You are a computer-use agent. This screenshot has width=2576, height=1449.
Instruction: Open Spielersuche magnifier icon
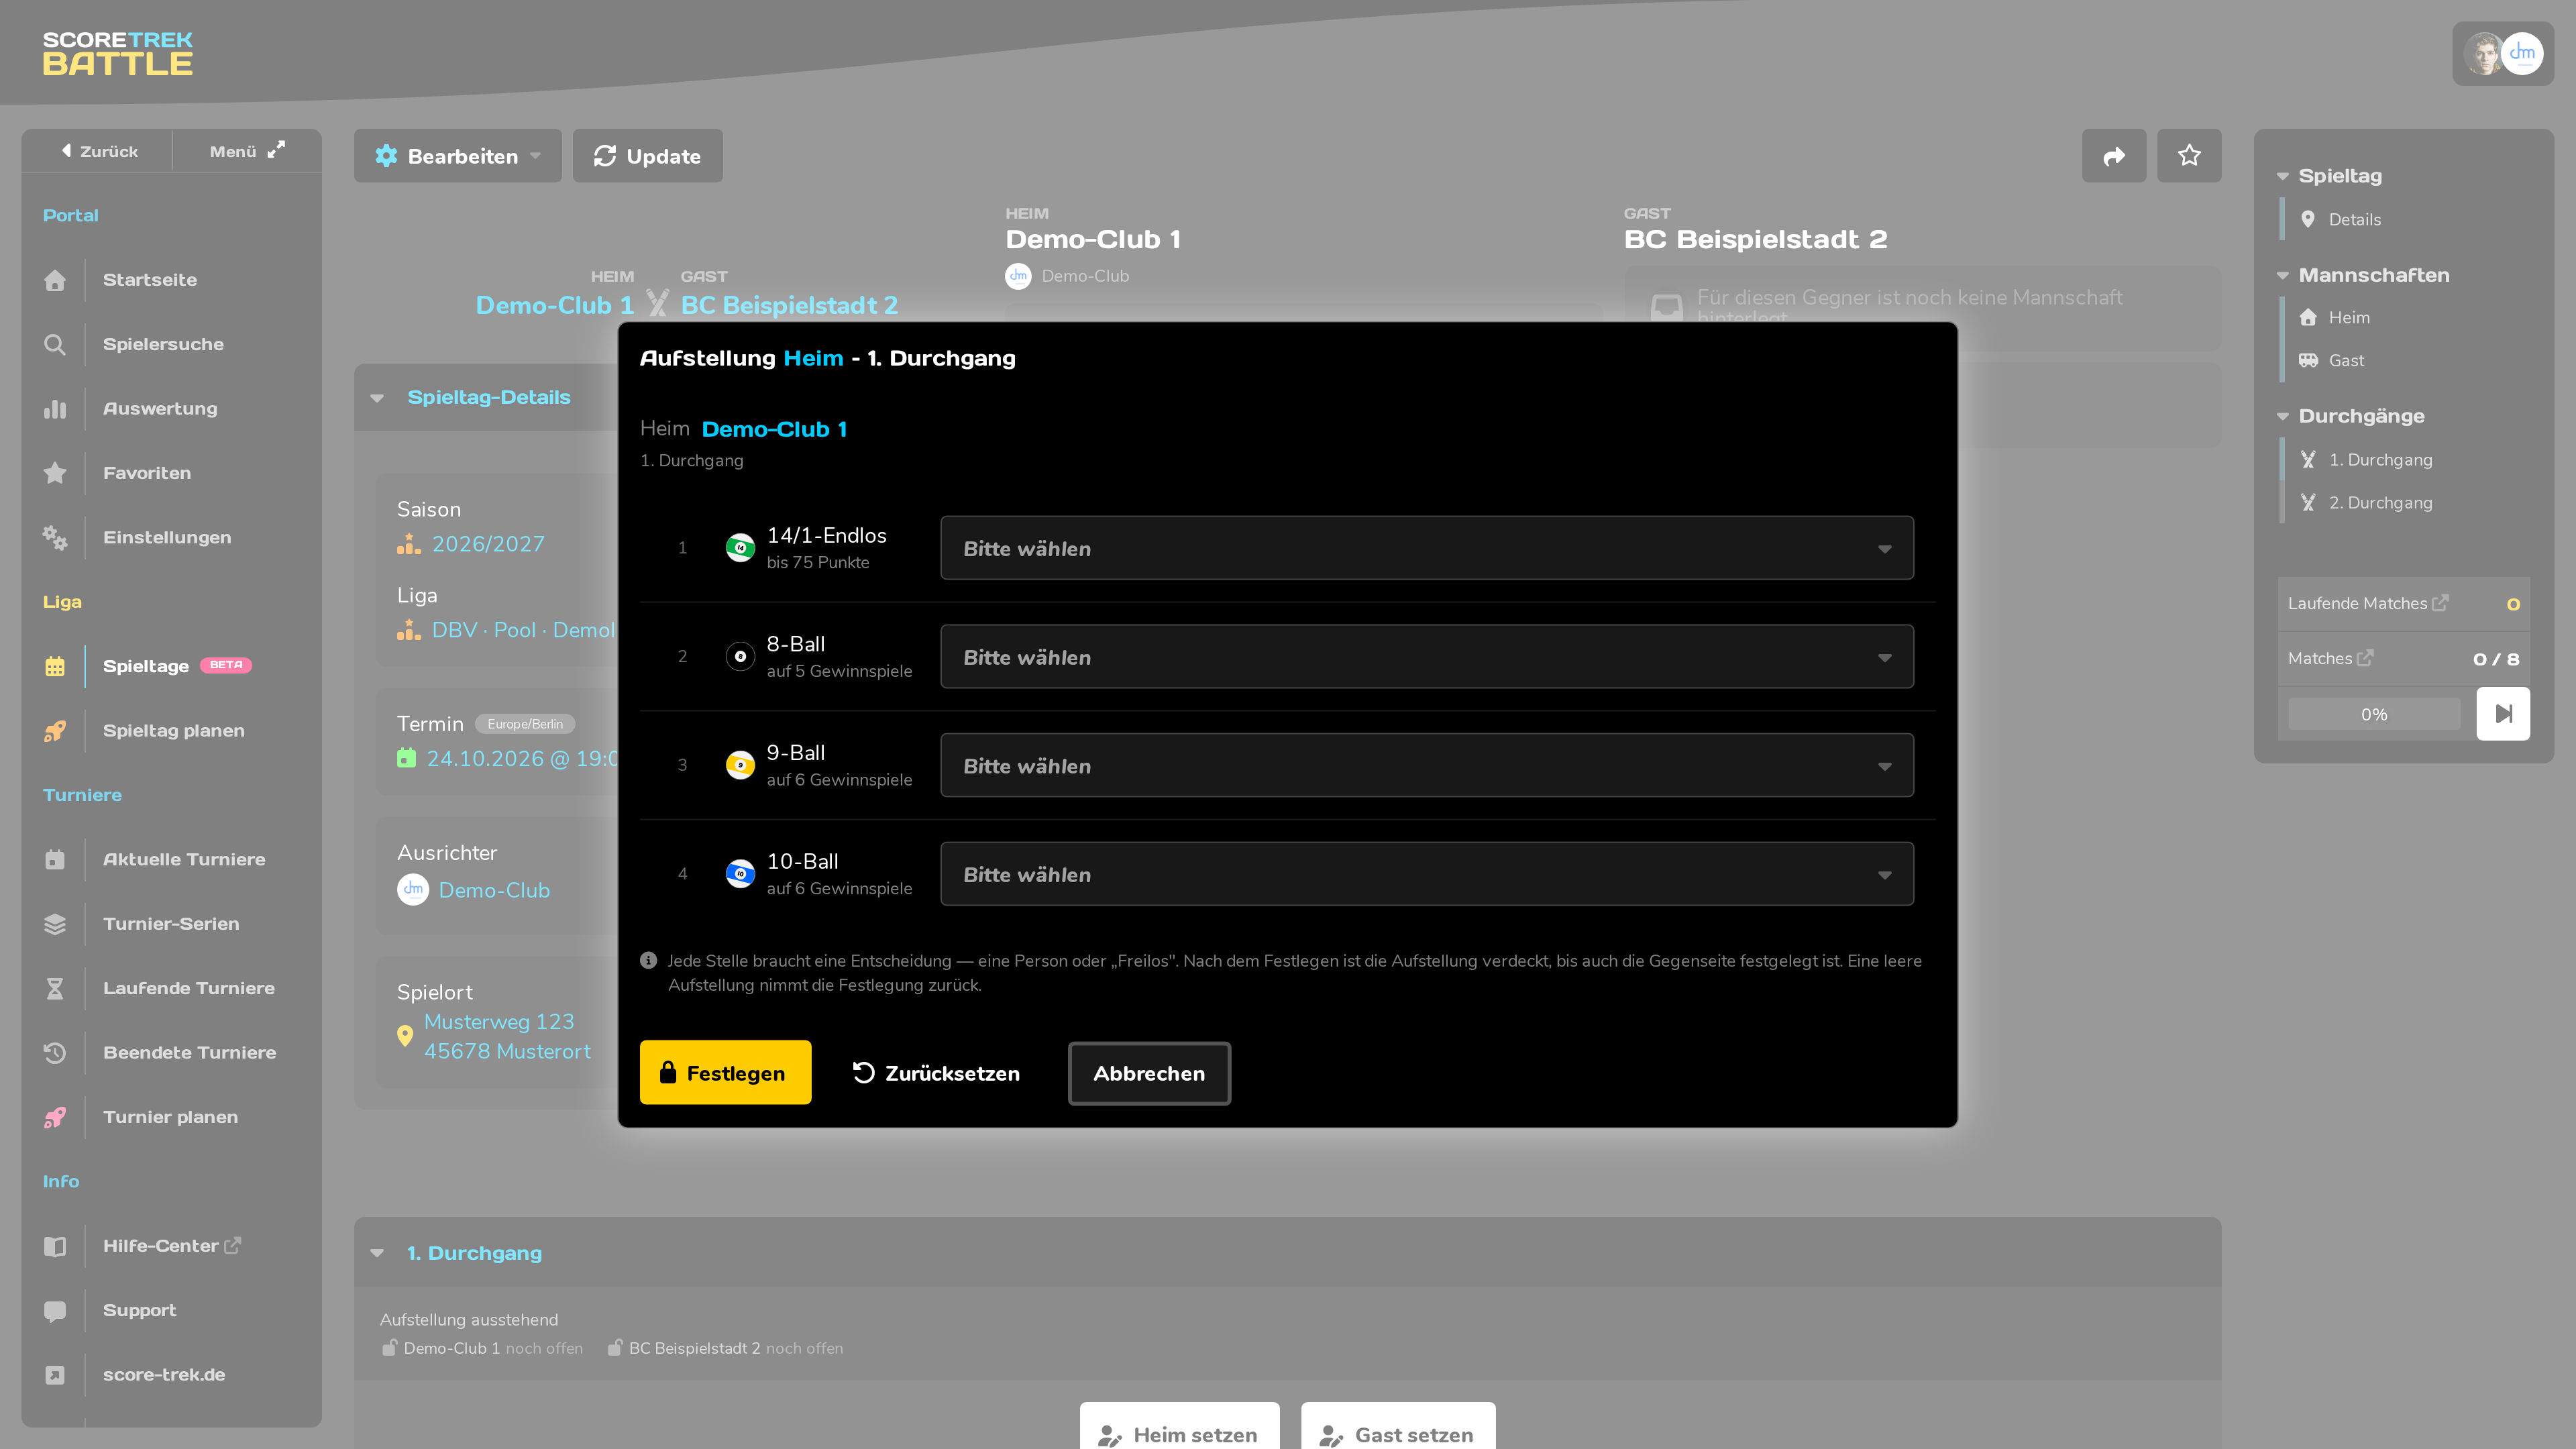coord(55,344)
